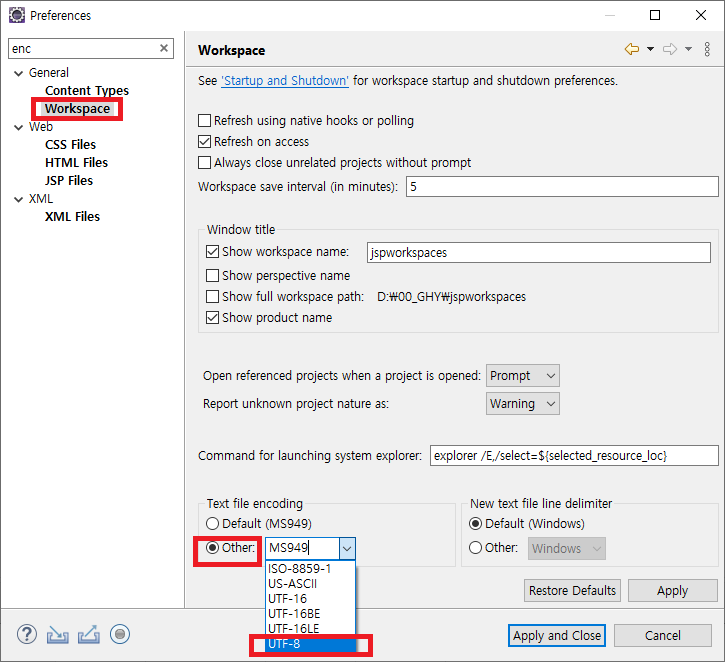Screen dimensions: 725x662
Task: Click Apply and Close button
Action: pos(557,636)
